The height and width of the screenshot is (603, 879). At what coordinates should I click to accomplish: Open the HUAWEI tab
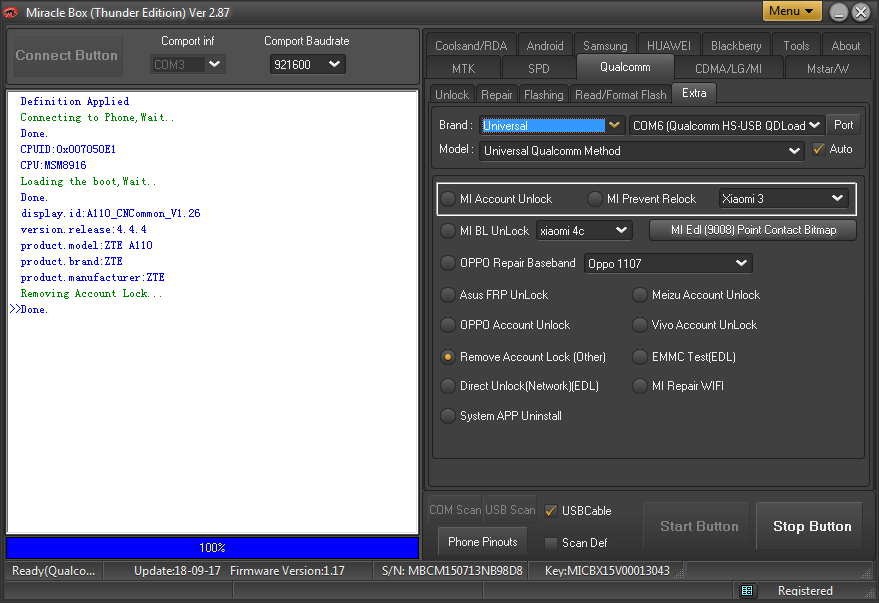point(669,46)
